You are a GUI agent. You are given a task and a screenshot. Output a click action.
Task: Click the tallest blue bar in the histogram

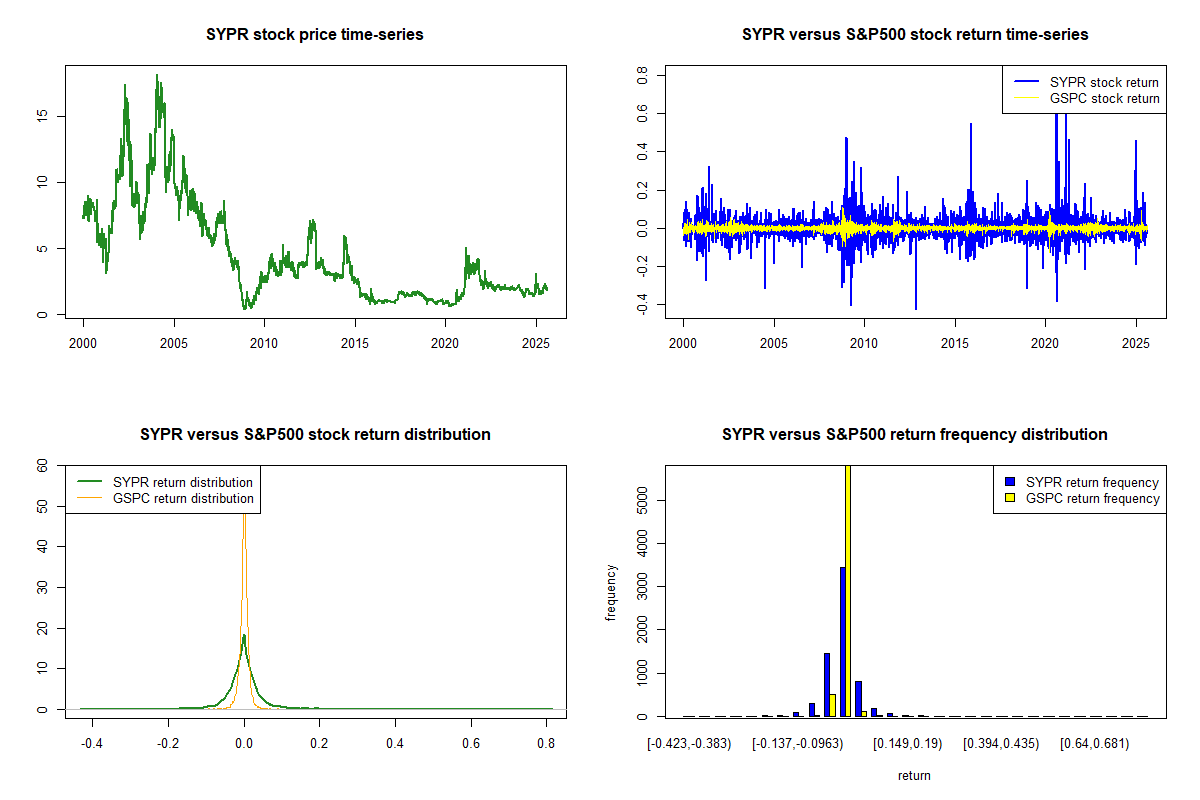click(x=842, y=641)
